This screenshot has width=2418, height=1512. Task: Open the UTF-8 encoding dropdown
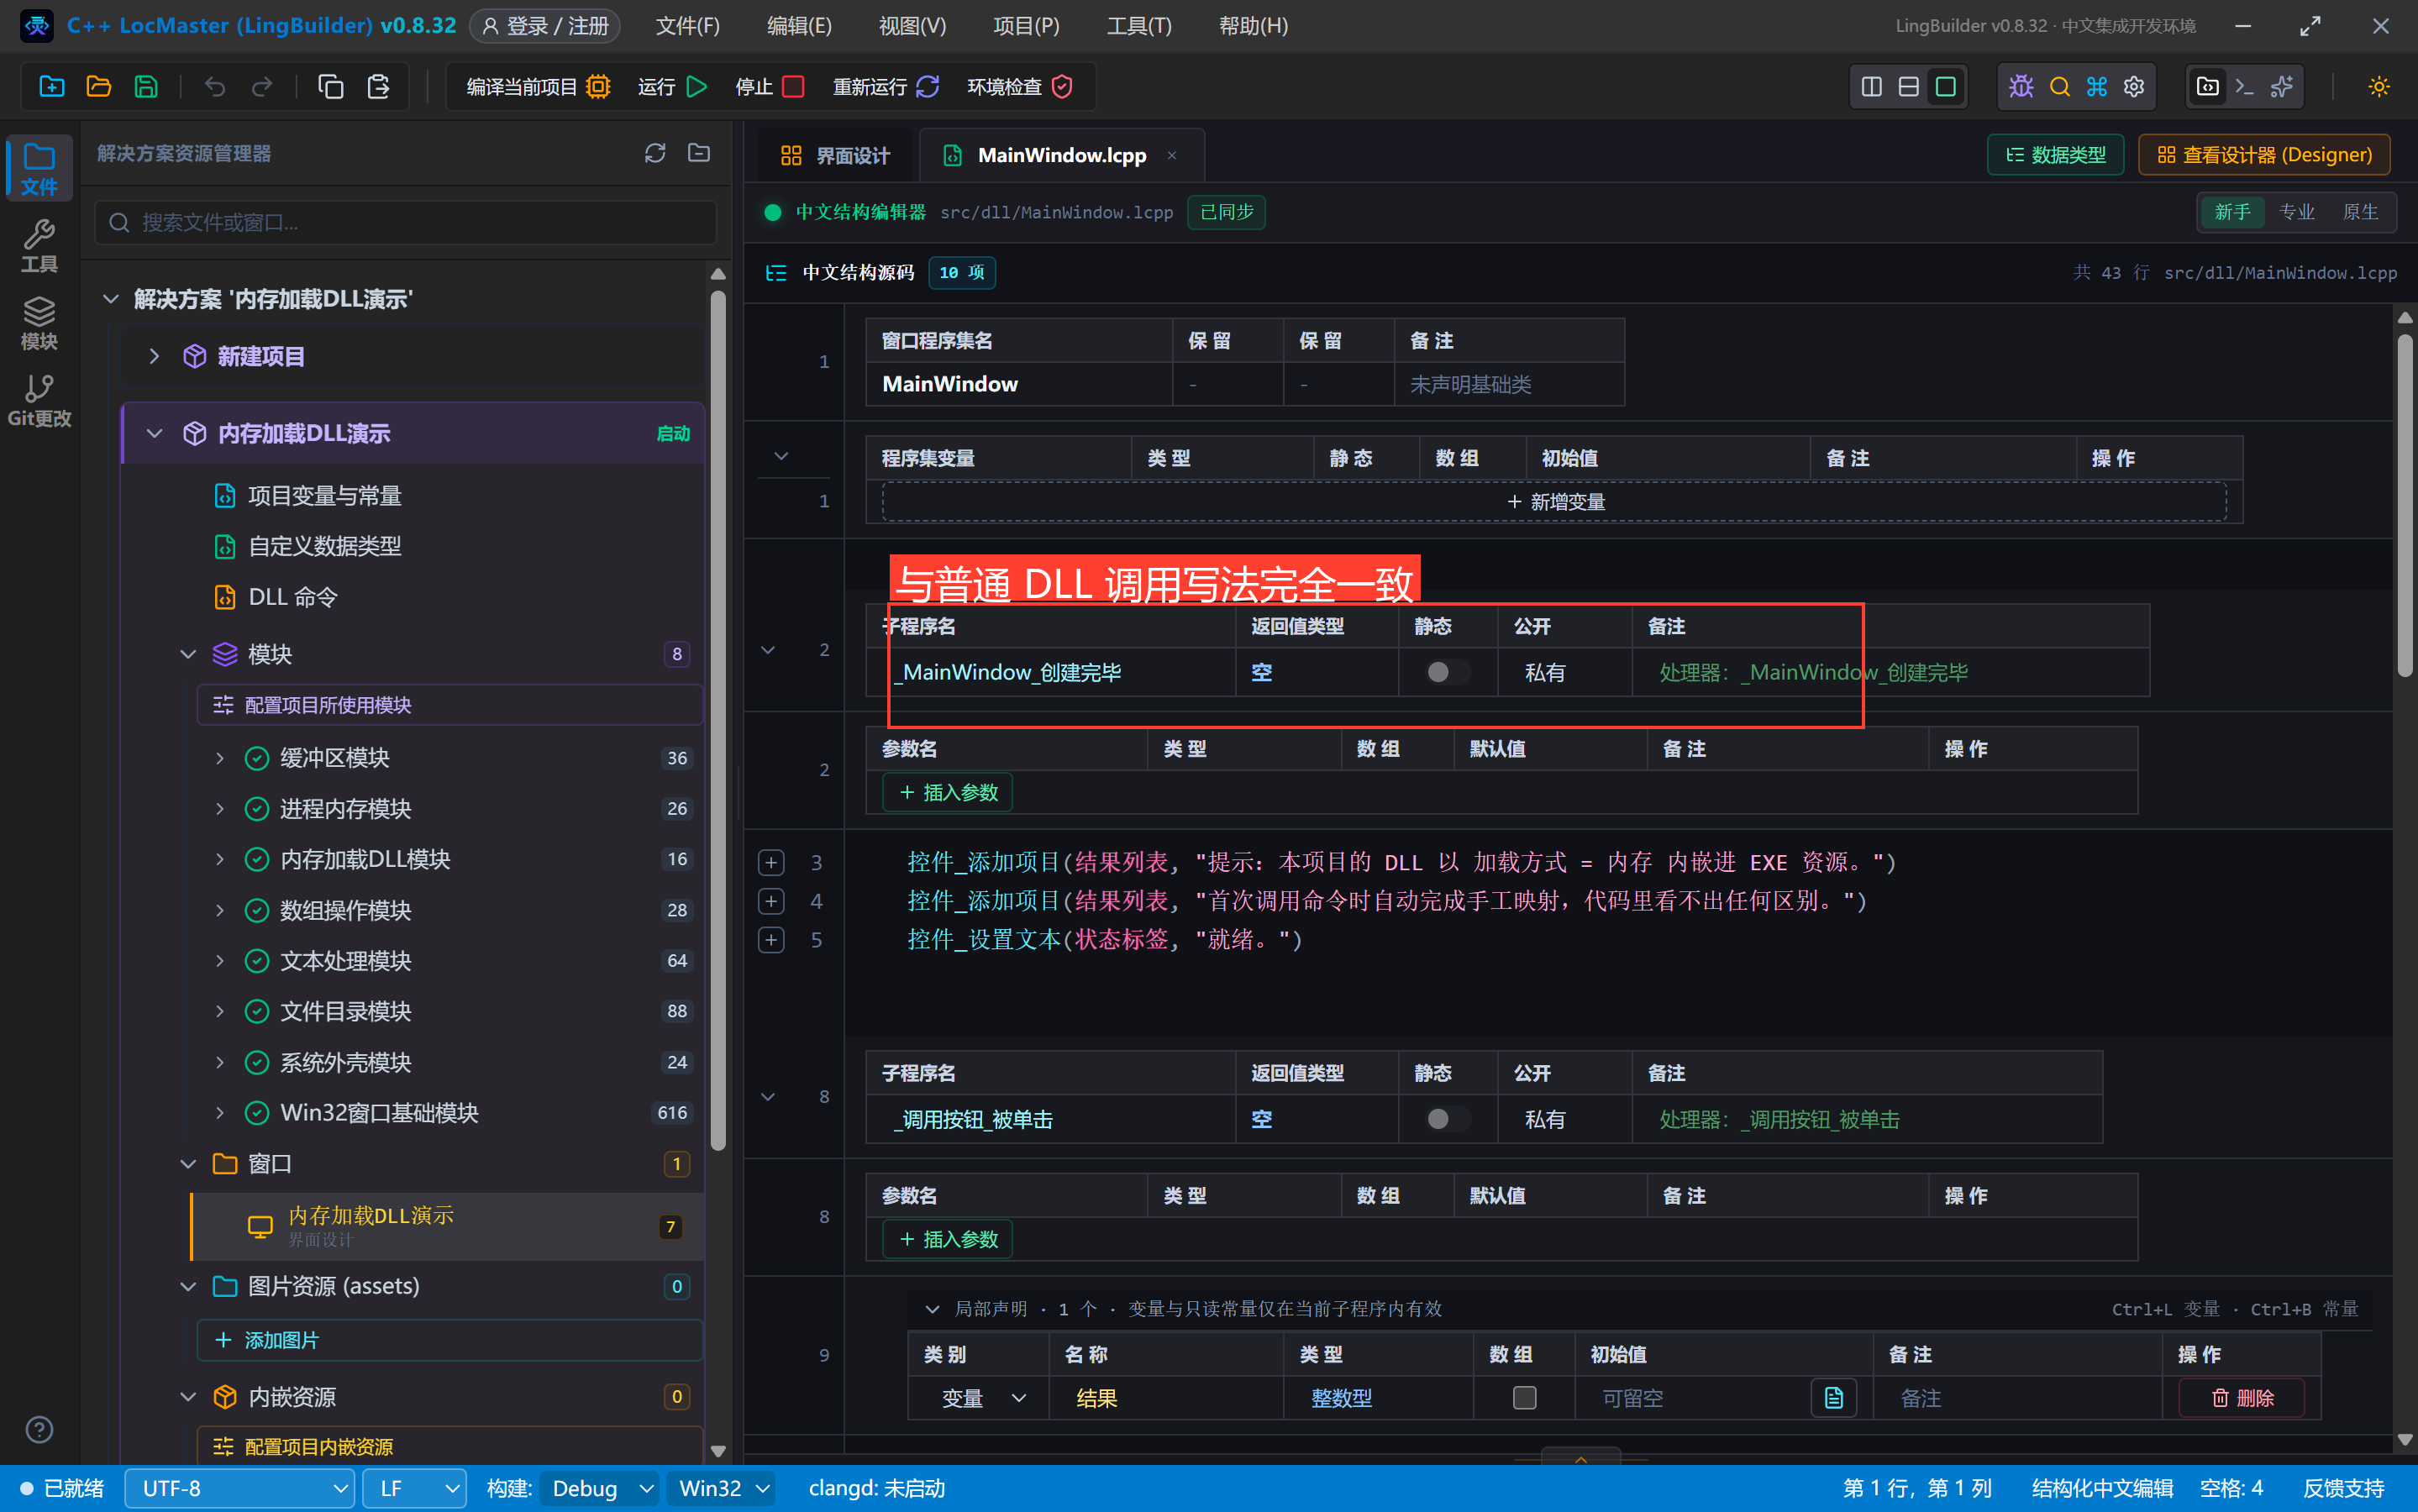click(239, 1488)
